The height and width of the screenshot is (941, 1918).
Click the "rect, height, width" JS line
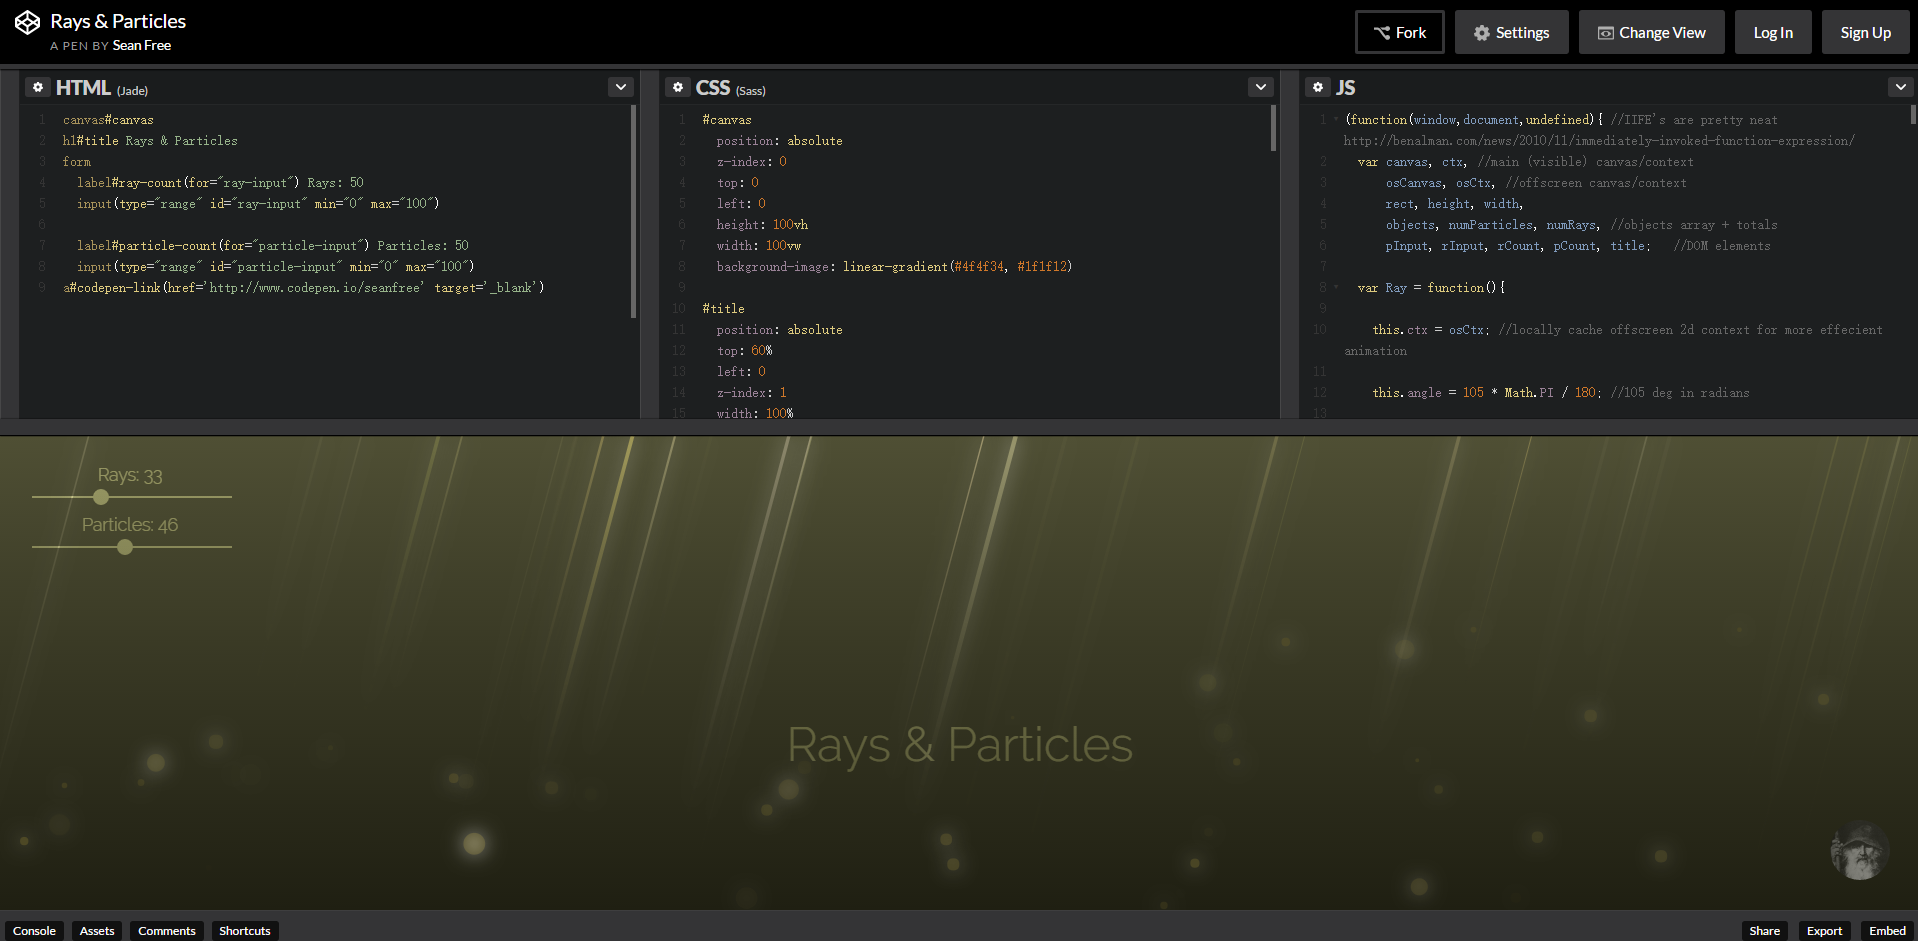tap(1454, 204)
